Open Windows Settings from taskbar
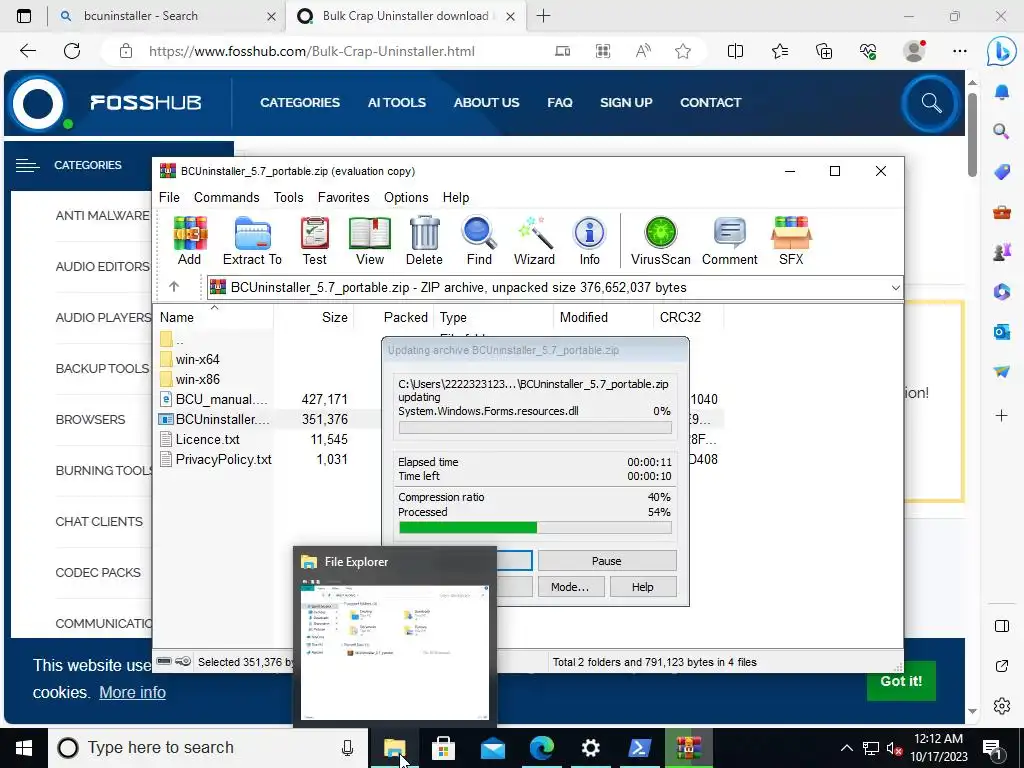 590,748
